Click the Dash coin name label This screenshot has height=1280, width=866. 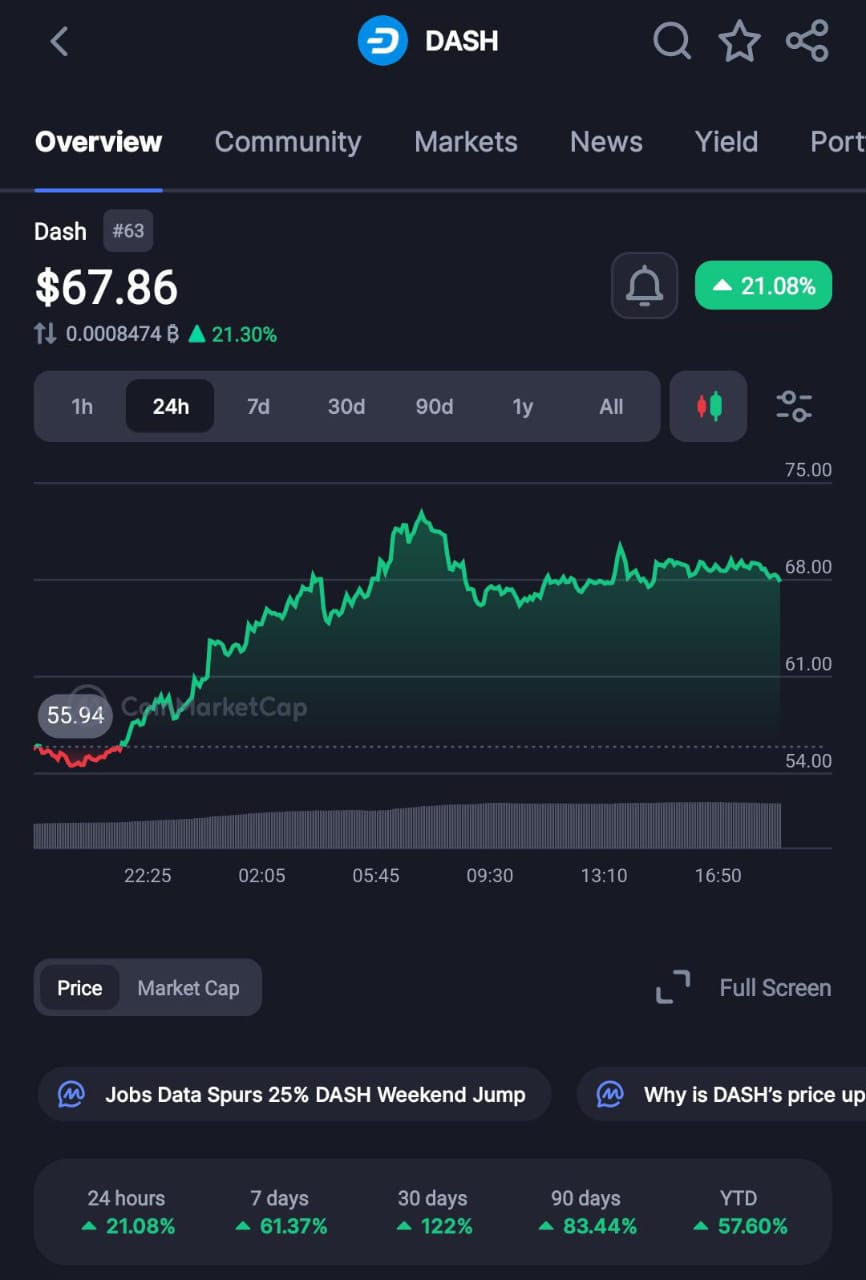point(60,231)
